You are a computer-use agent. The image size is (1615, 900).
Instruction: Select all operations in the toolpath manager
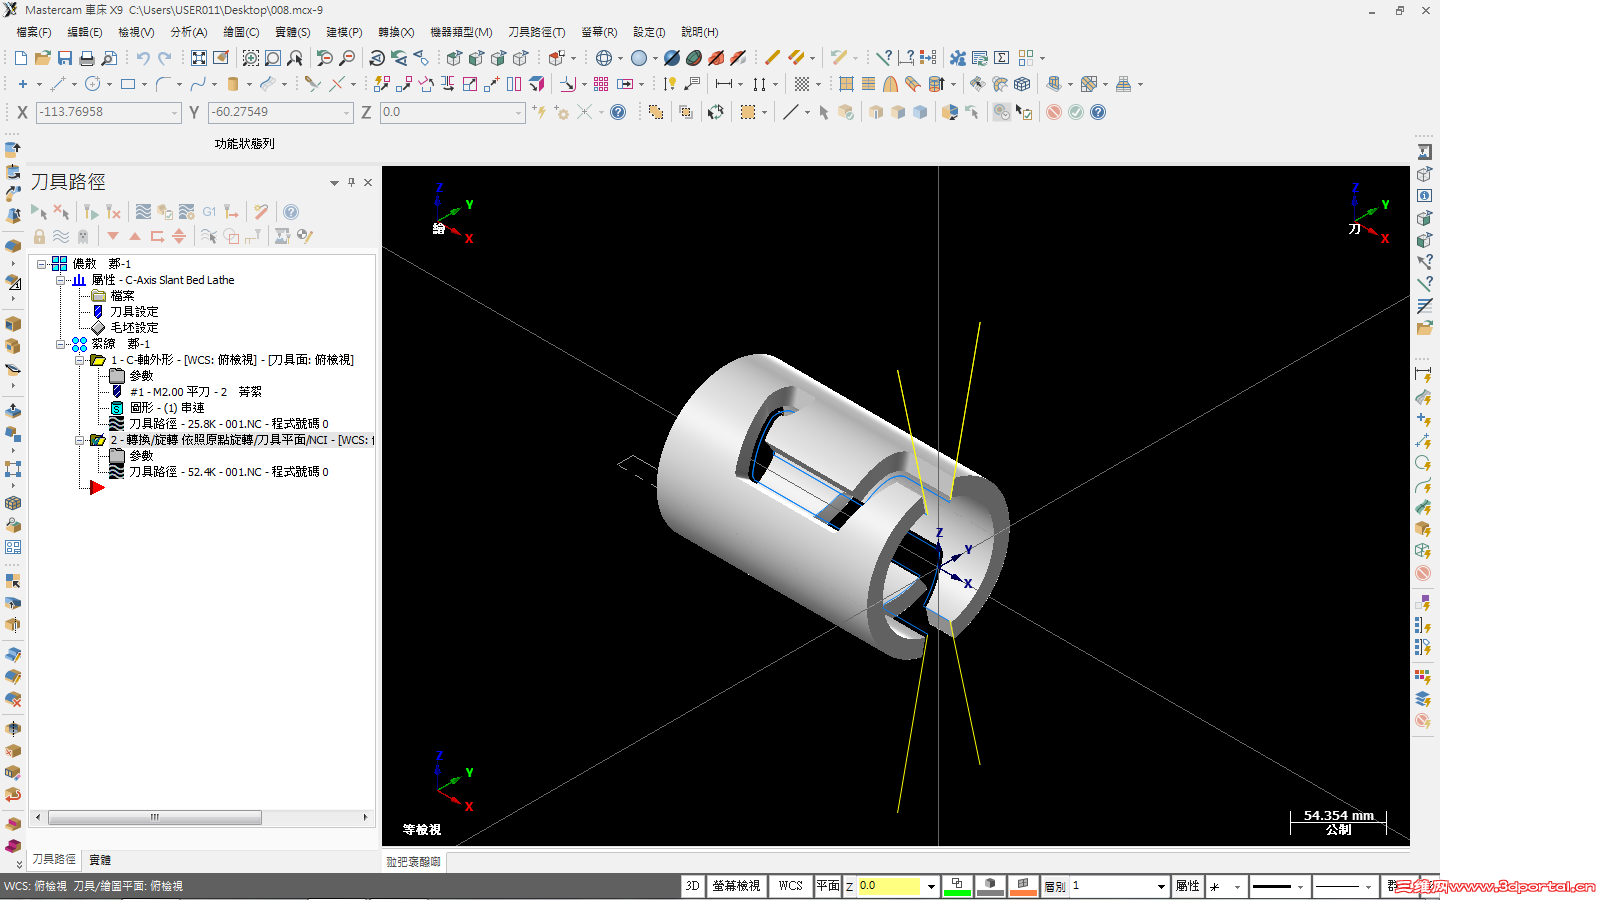coord(39,212)
